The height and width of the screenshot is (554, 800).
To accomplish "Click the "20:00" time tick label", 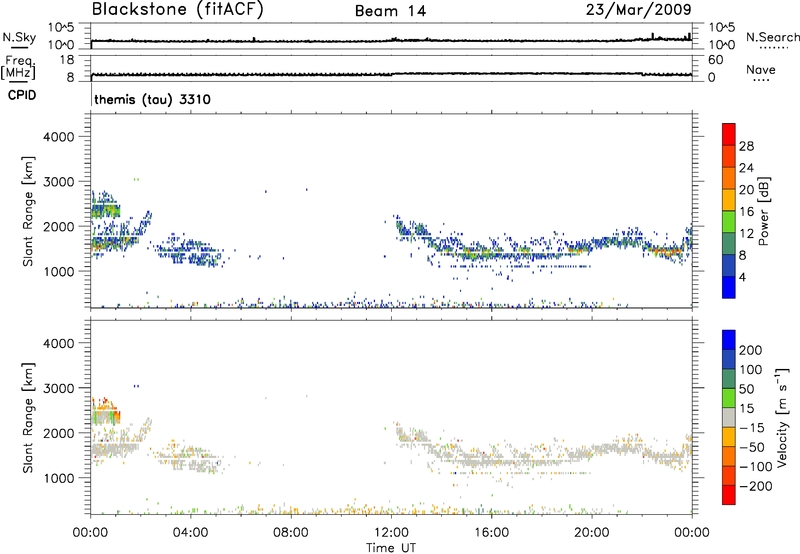I will tap(591, 533).
